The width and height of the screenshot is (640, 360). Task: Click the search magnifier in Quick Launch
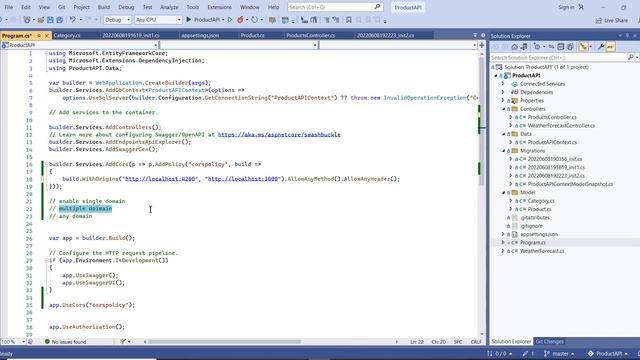click(377, 7)
